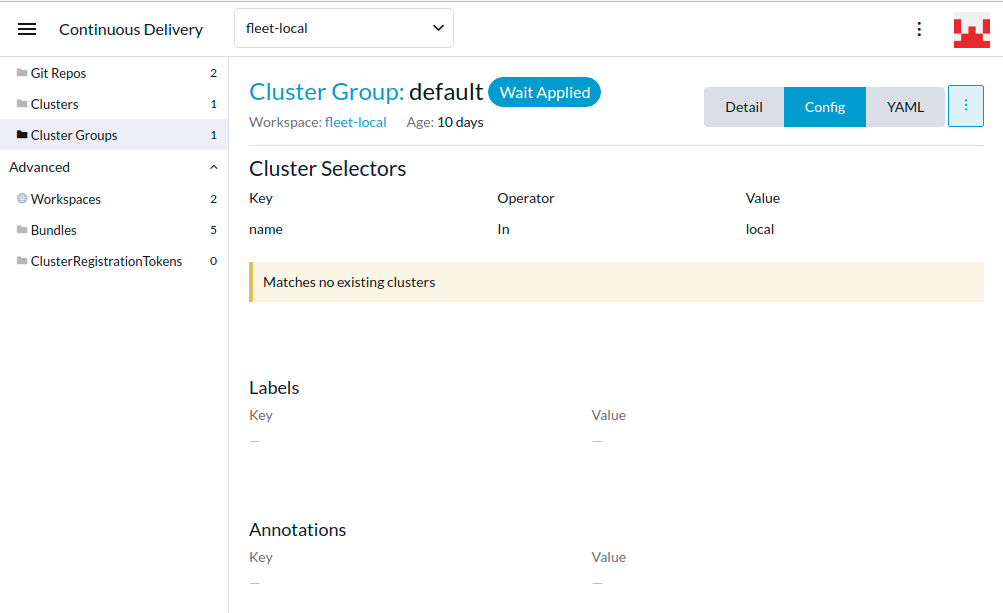Click the globe icon beside Workspaces
The width and height of the screenshot is (1003, 613).
[x=20, y=199]
